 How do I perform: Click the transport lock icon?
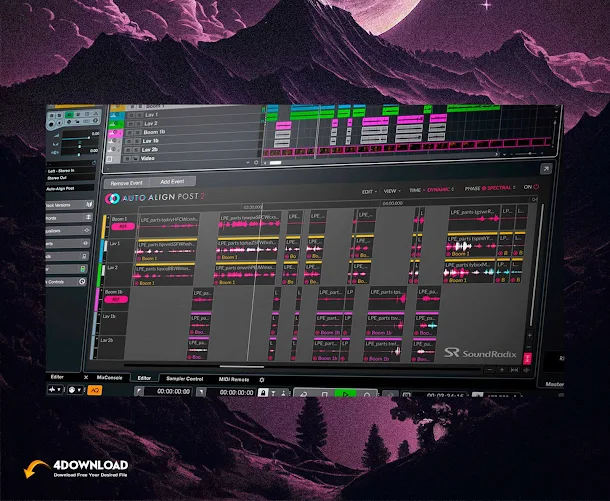(x=263, y=393)
